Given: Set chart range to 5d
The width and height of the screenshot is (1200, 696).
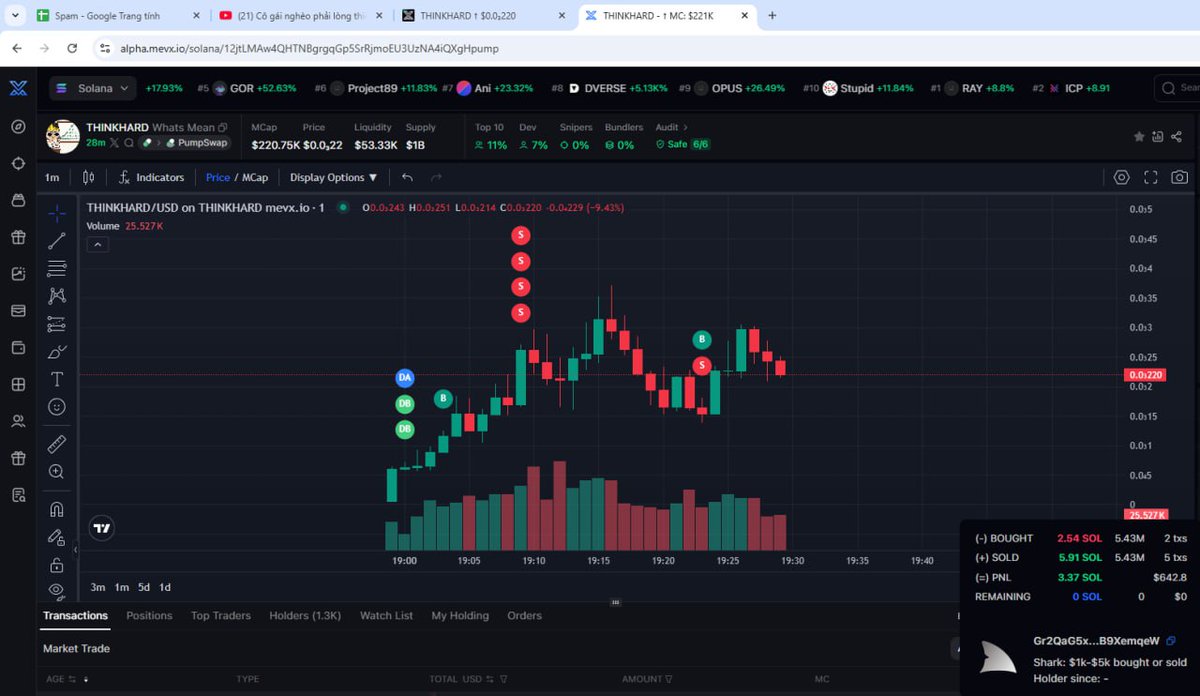Looking at the screenshot, I should coord(144,587).
